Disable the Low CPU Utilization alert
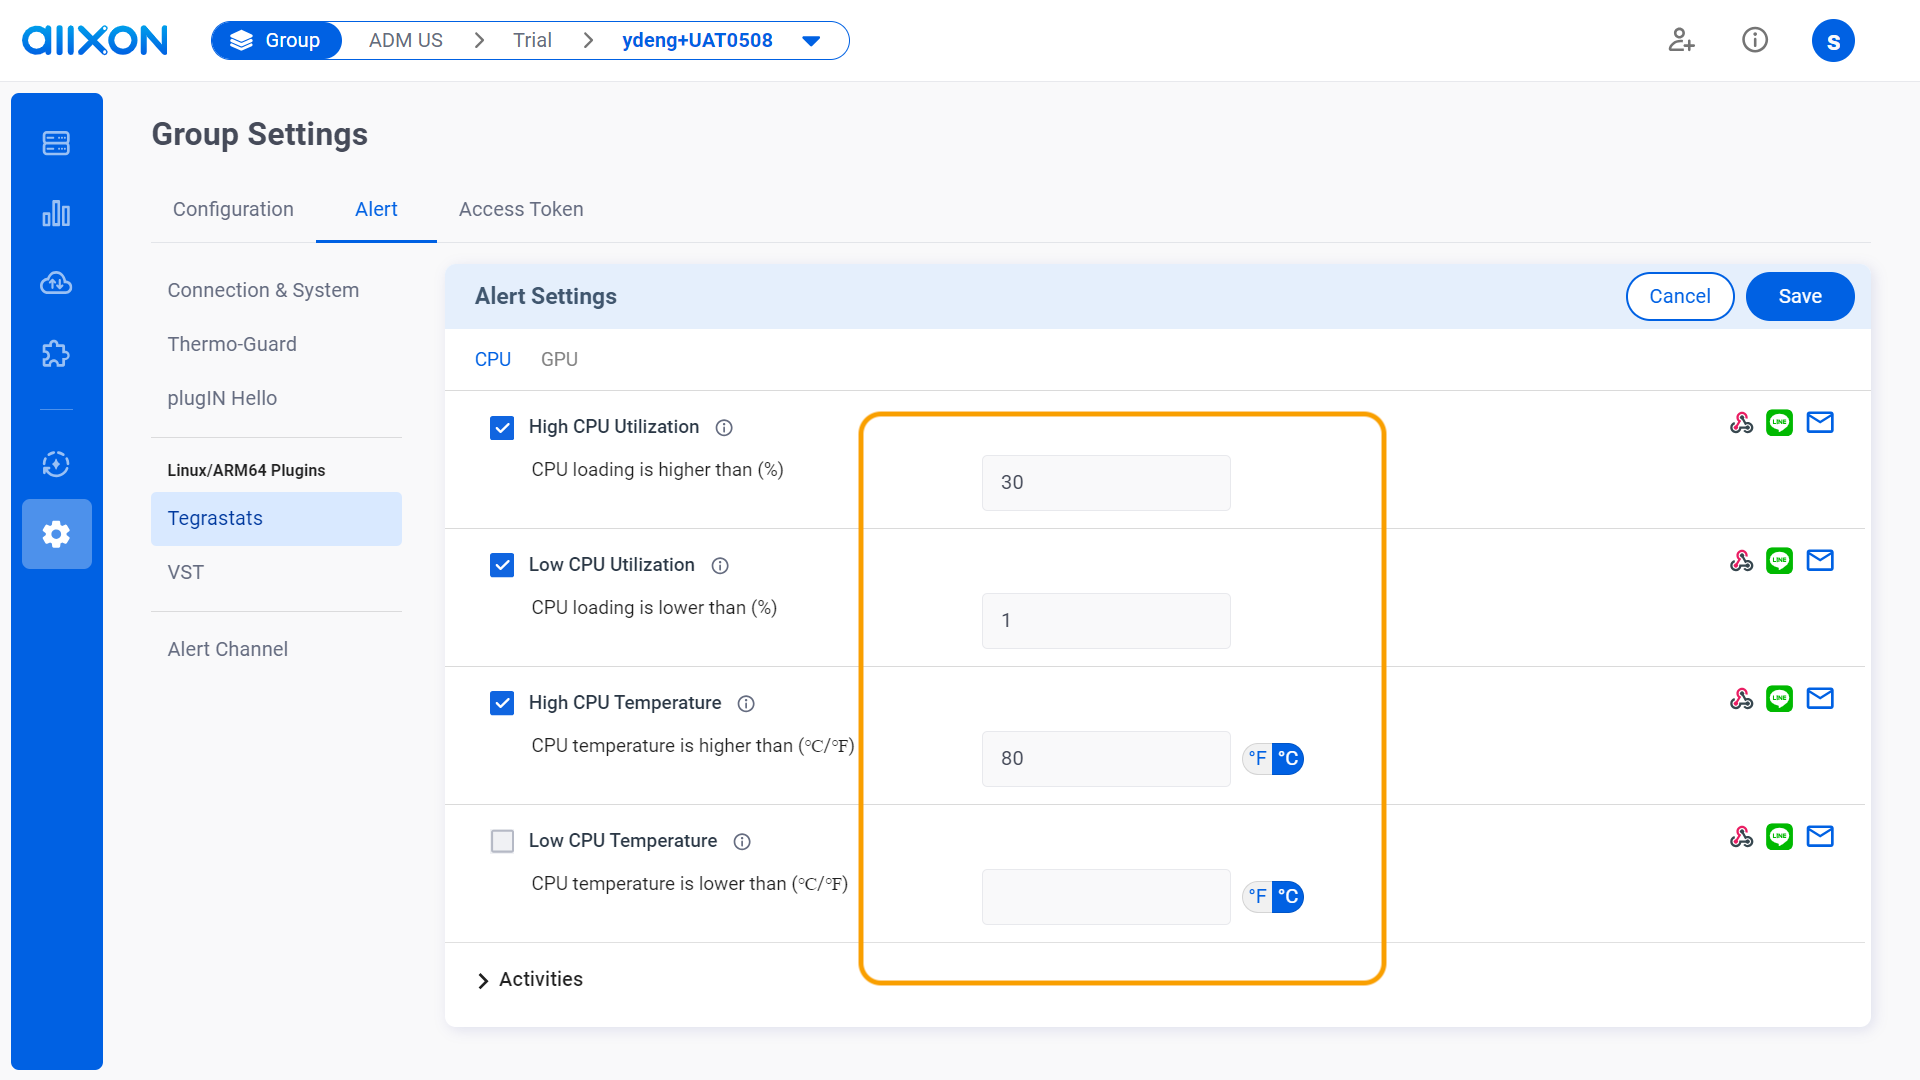Image resolution: width=1920 pixels, height=1080 pixels. (x=502, y=565)
